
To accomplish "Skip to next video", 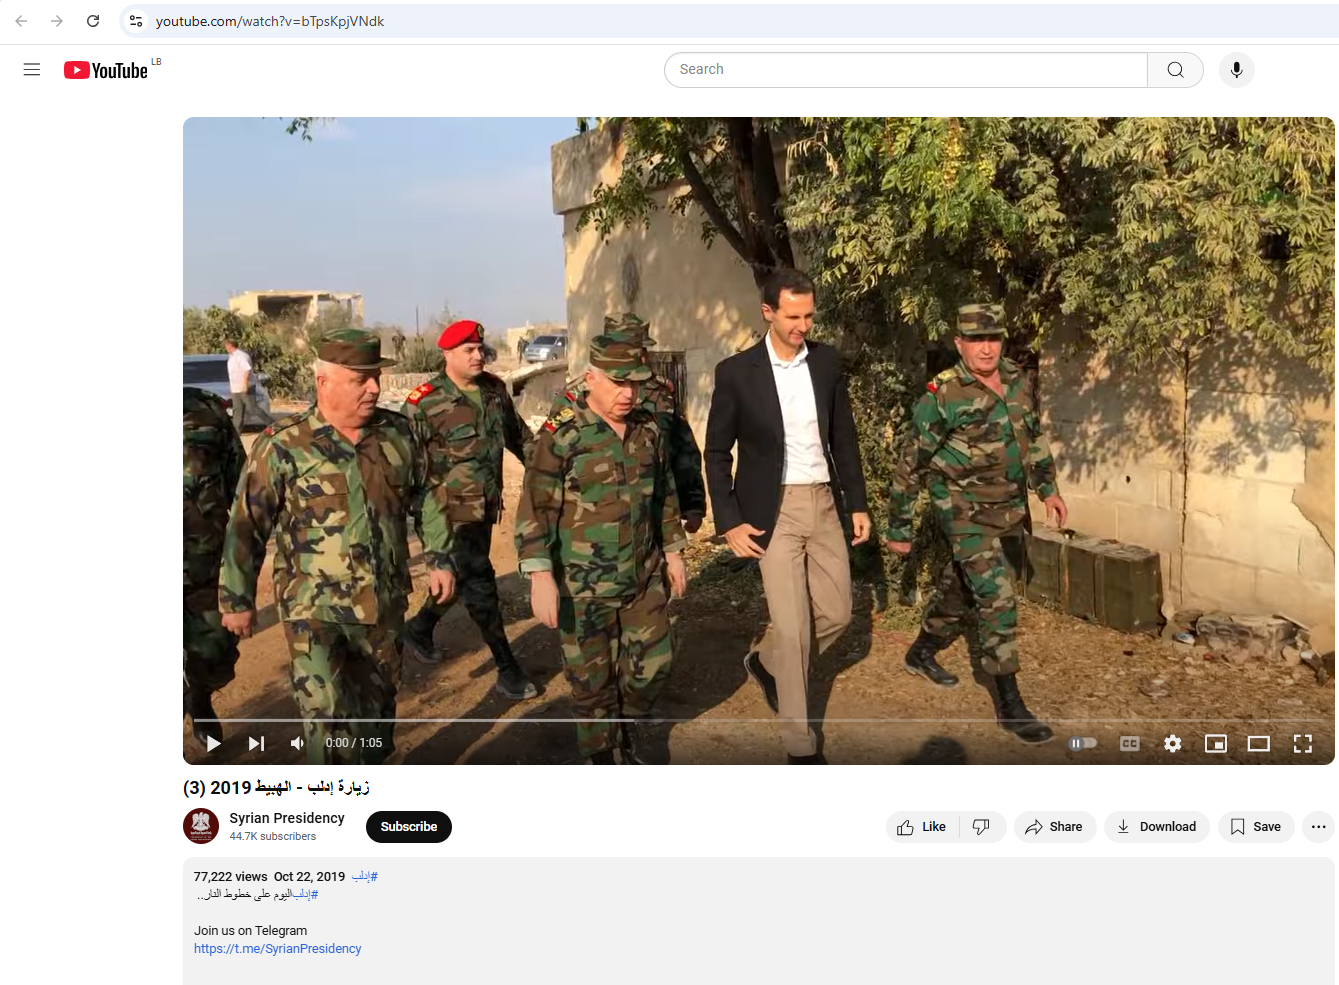I will [x=256, y=743].
